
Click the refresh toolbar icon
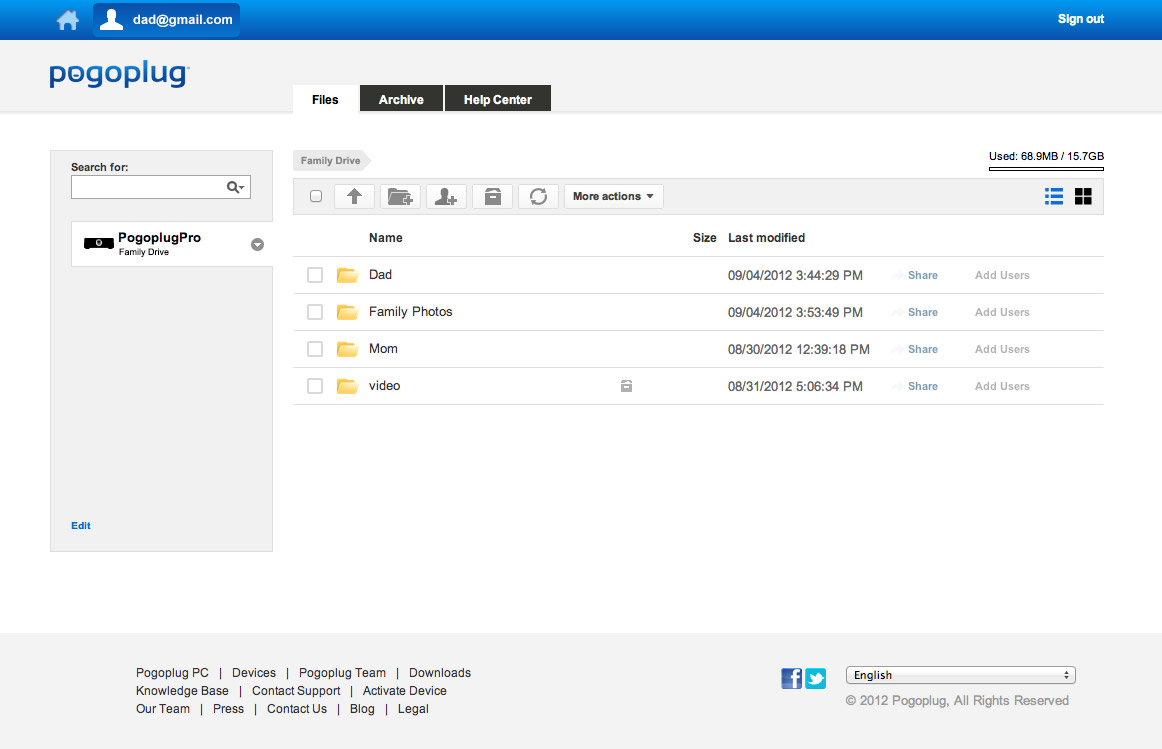coord(538,197)
